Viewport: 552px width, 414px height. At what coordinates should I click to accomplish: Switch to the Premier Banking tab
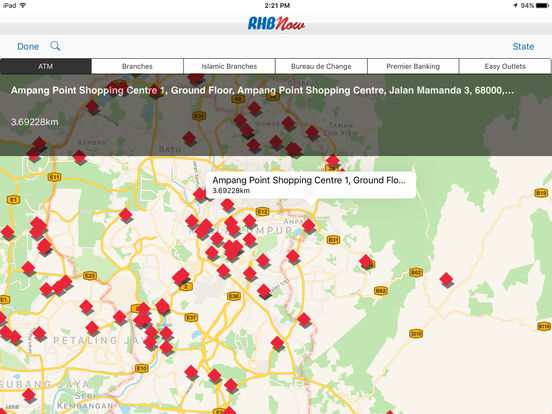point(413,66)
